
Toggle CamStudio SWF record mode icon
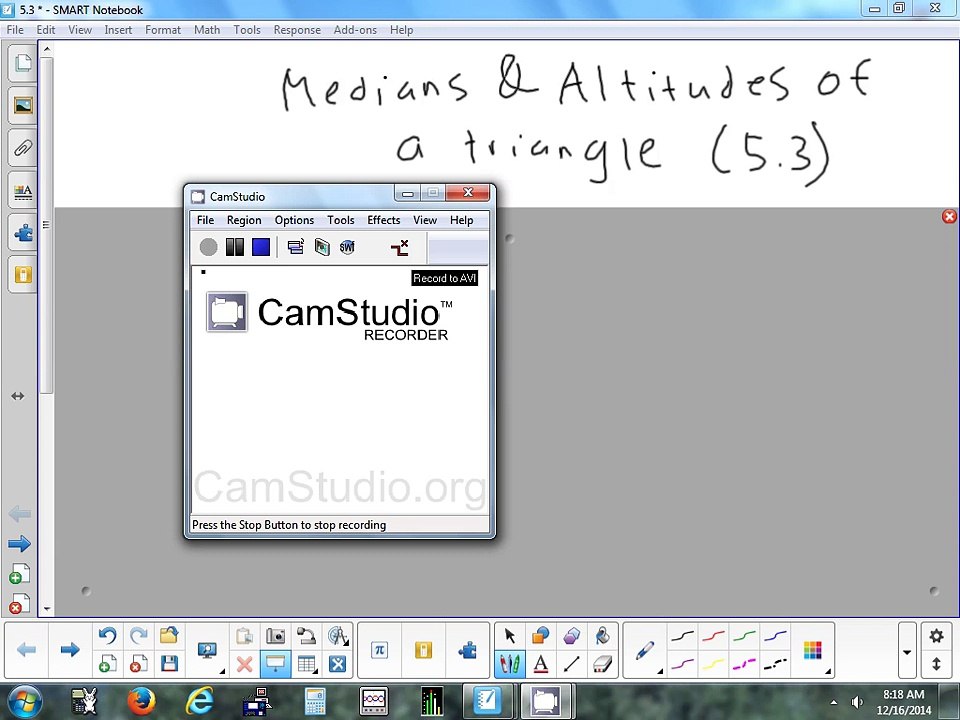[x=347, y=247]
